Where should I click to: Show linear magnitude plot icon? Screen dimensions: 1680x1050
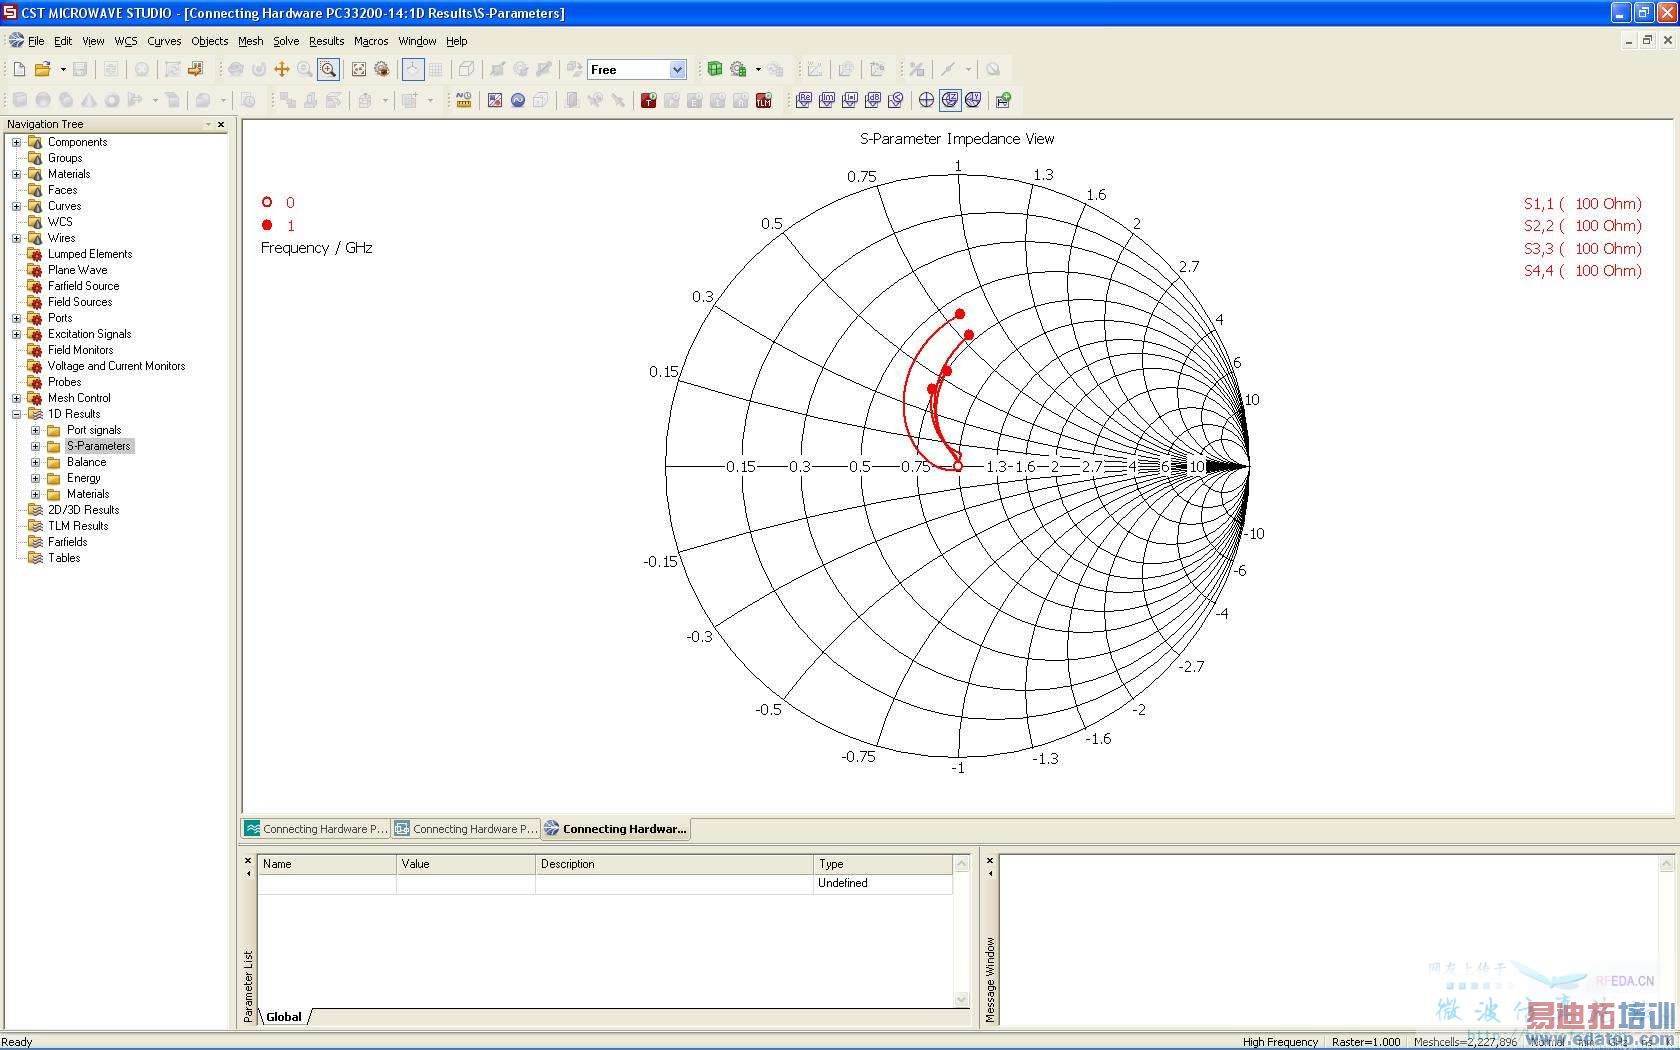pos(849,100)
